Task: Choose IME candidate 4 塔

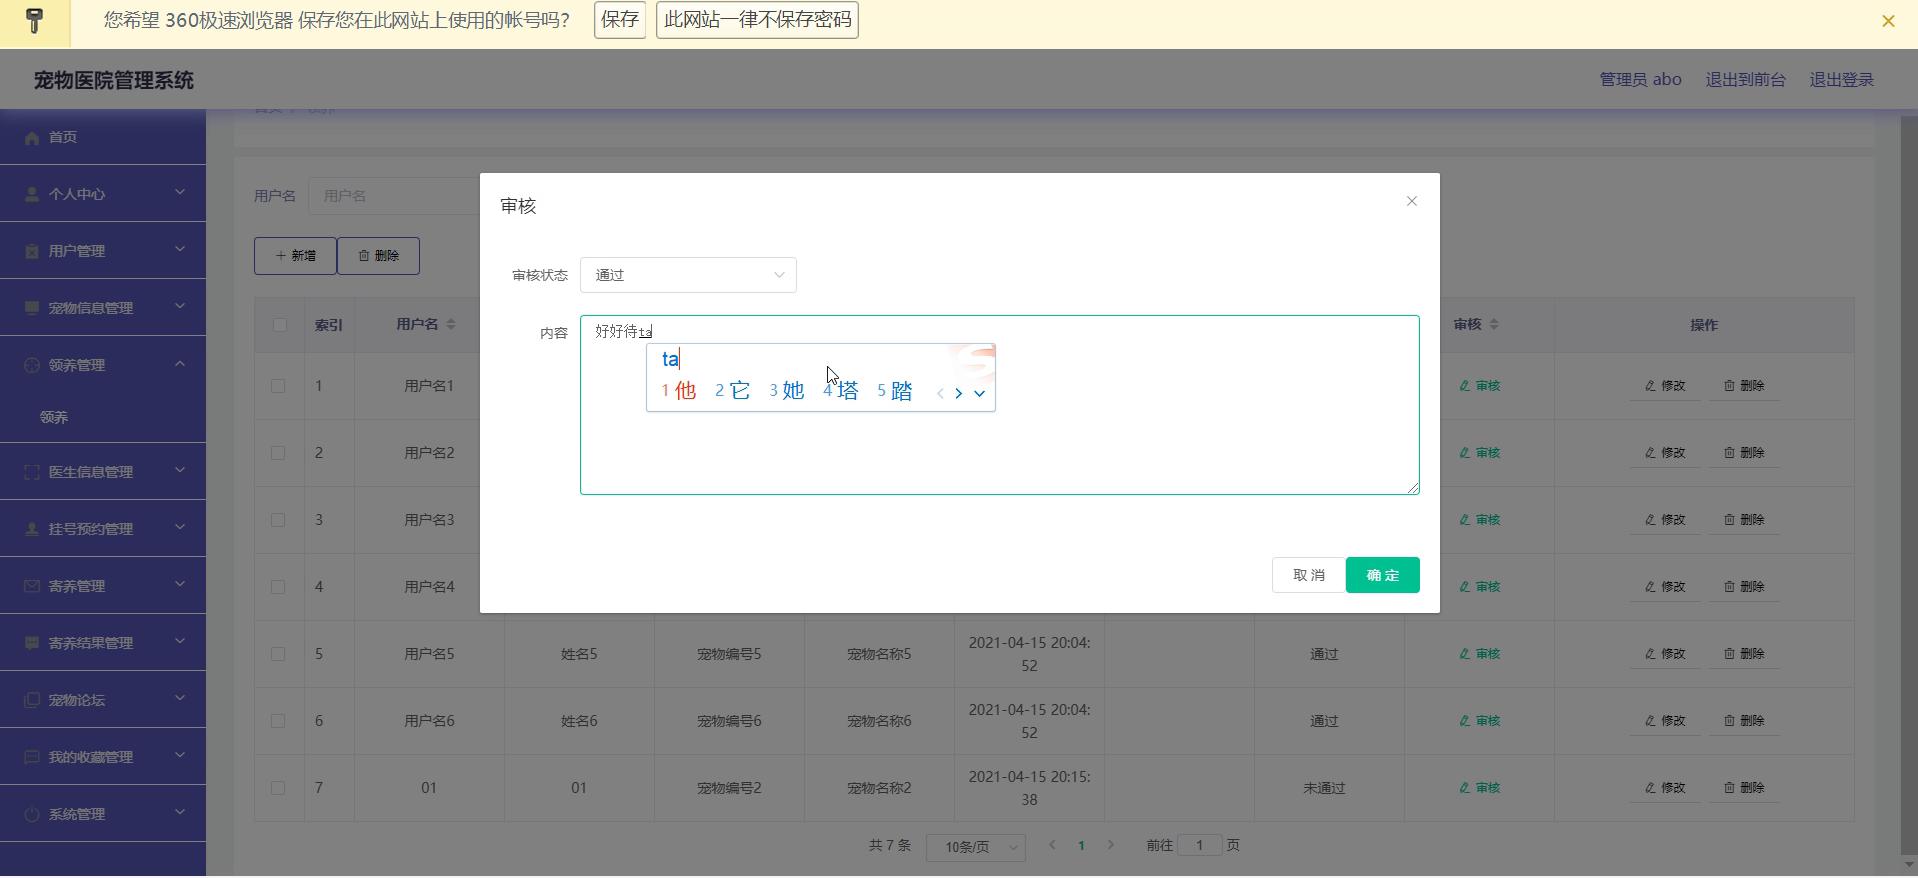Action: [x=840, y=391]
